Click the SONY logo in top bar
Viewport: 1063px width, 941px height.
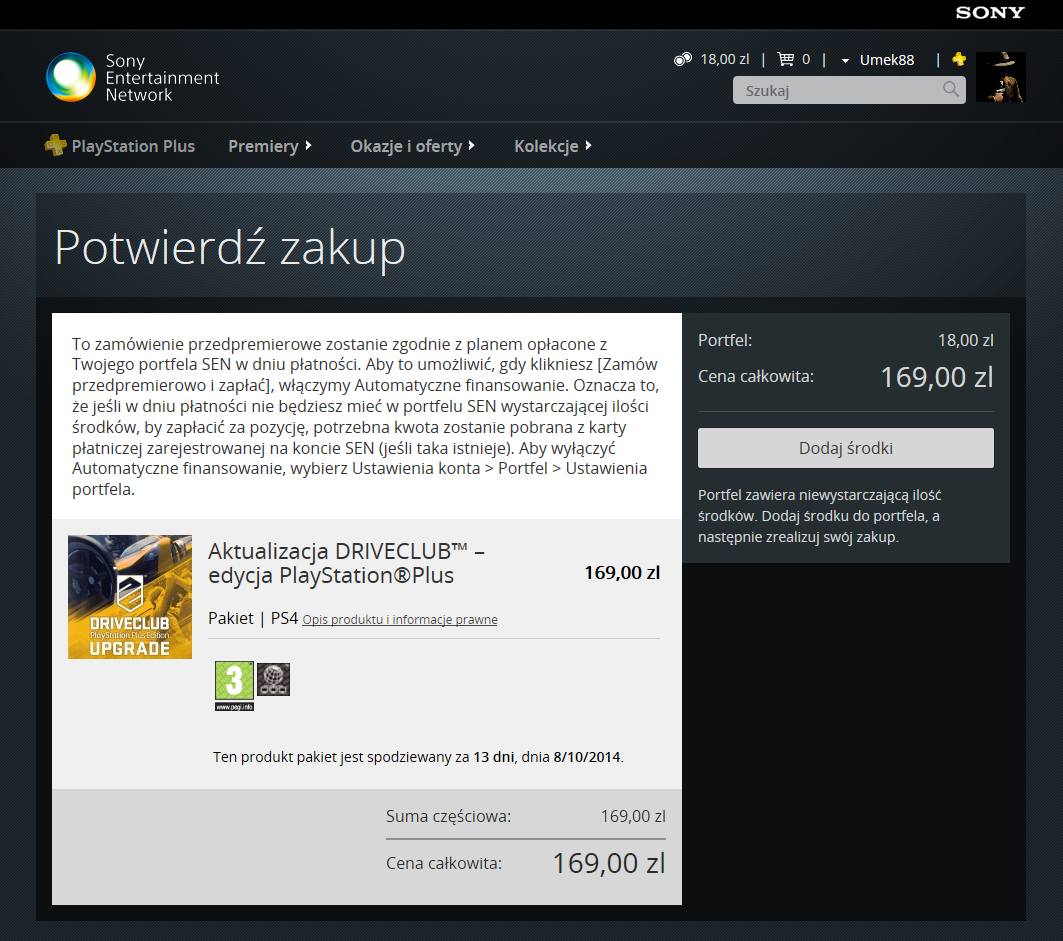point(990,13)
